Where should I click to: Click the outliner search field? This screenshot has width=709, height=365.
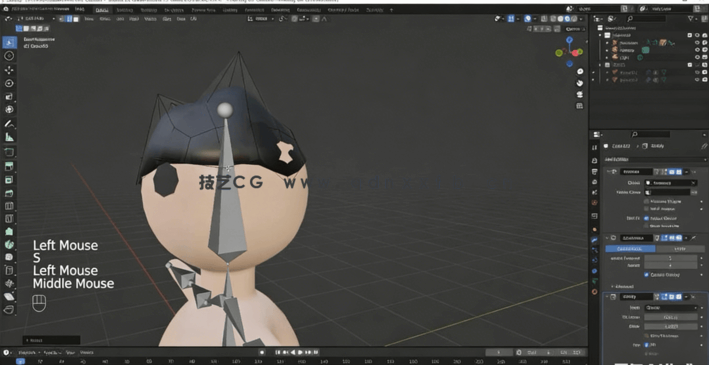646,19
